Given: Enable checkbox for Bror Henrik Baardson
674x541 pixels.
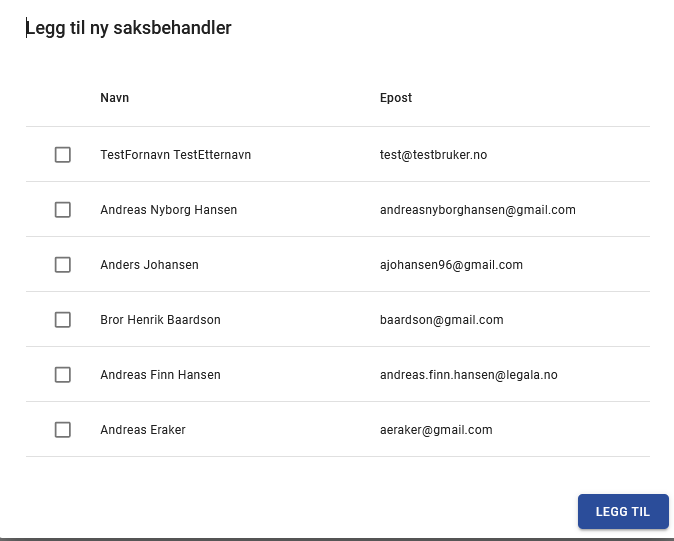Looking at the screenshot, I should pos(63,320).
